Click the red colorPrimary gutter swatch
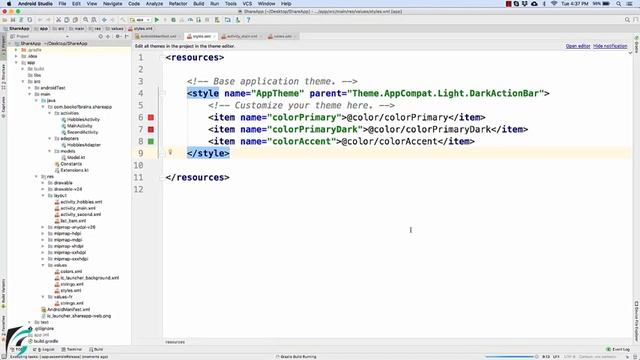Viewport: 640px width, 360px height. (x=151, y=117)
